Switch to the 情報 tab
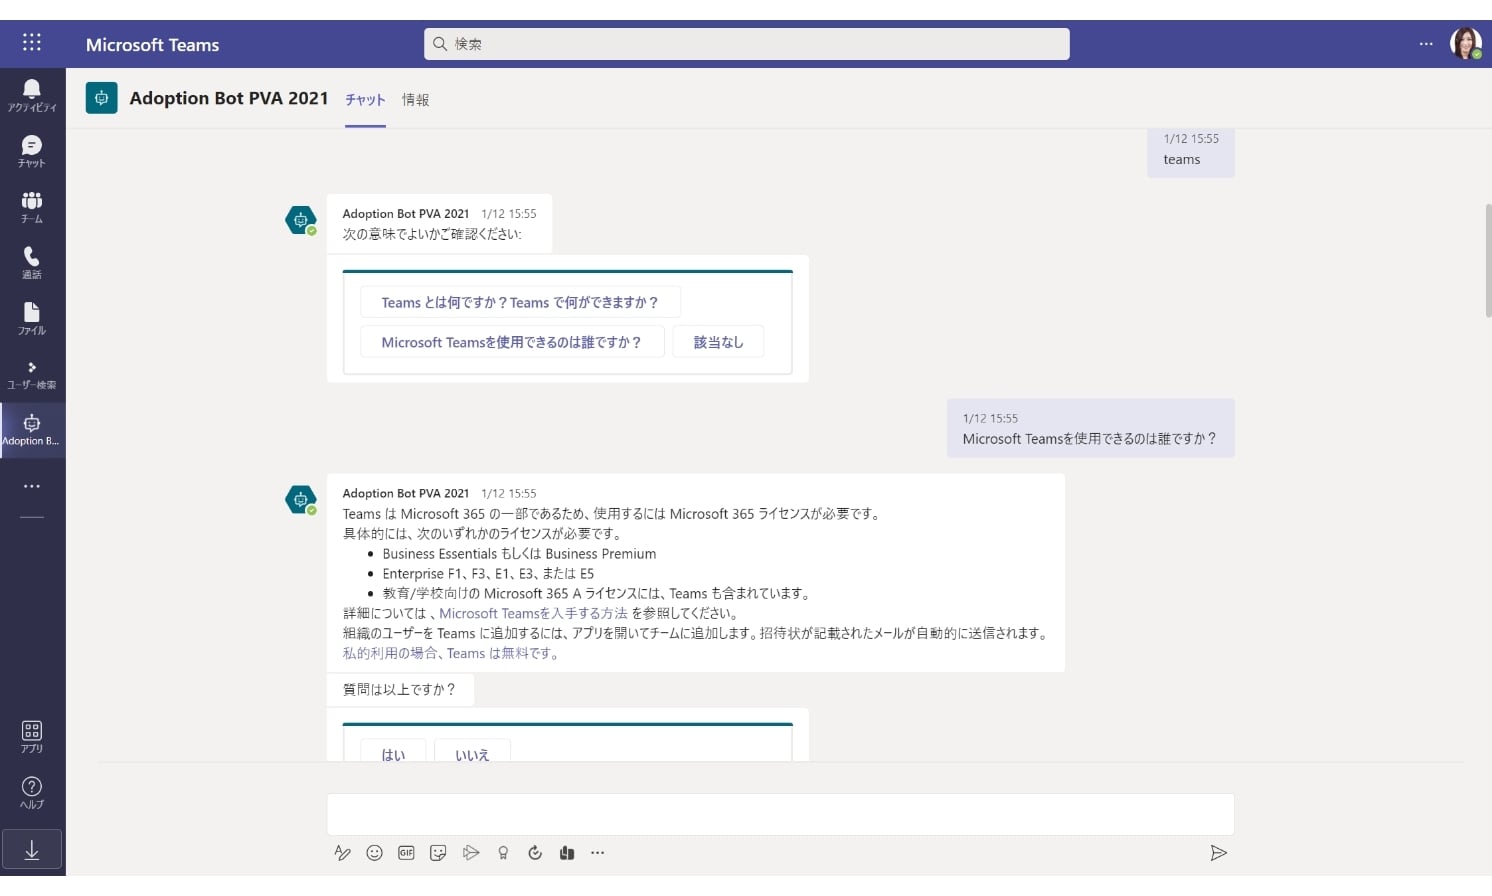This screenshot has width=1492, height=896. [x=415, y=100]
